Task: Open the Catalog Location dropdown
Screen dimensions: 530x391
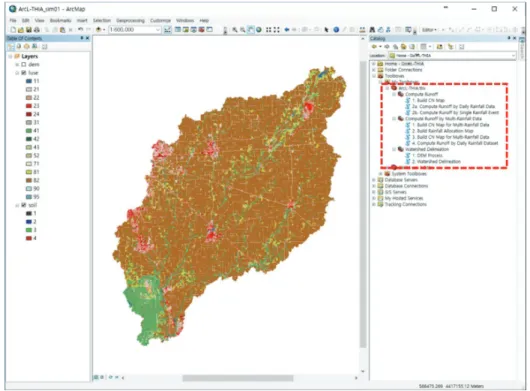Action: [513, 55]
